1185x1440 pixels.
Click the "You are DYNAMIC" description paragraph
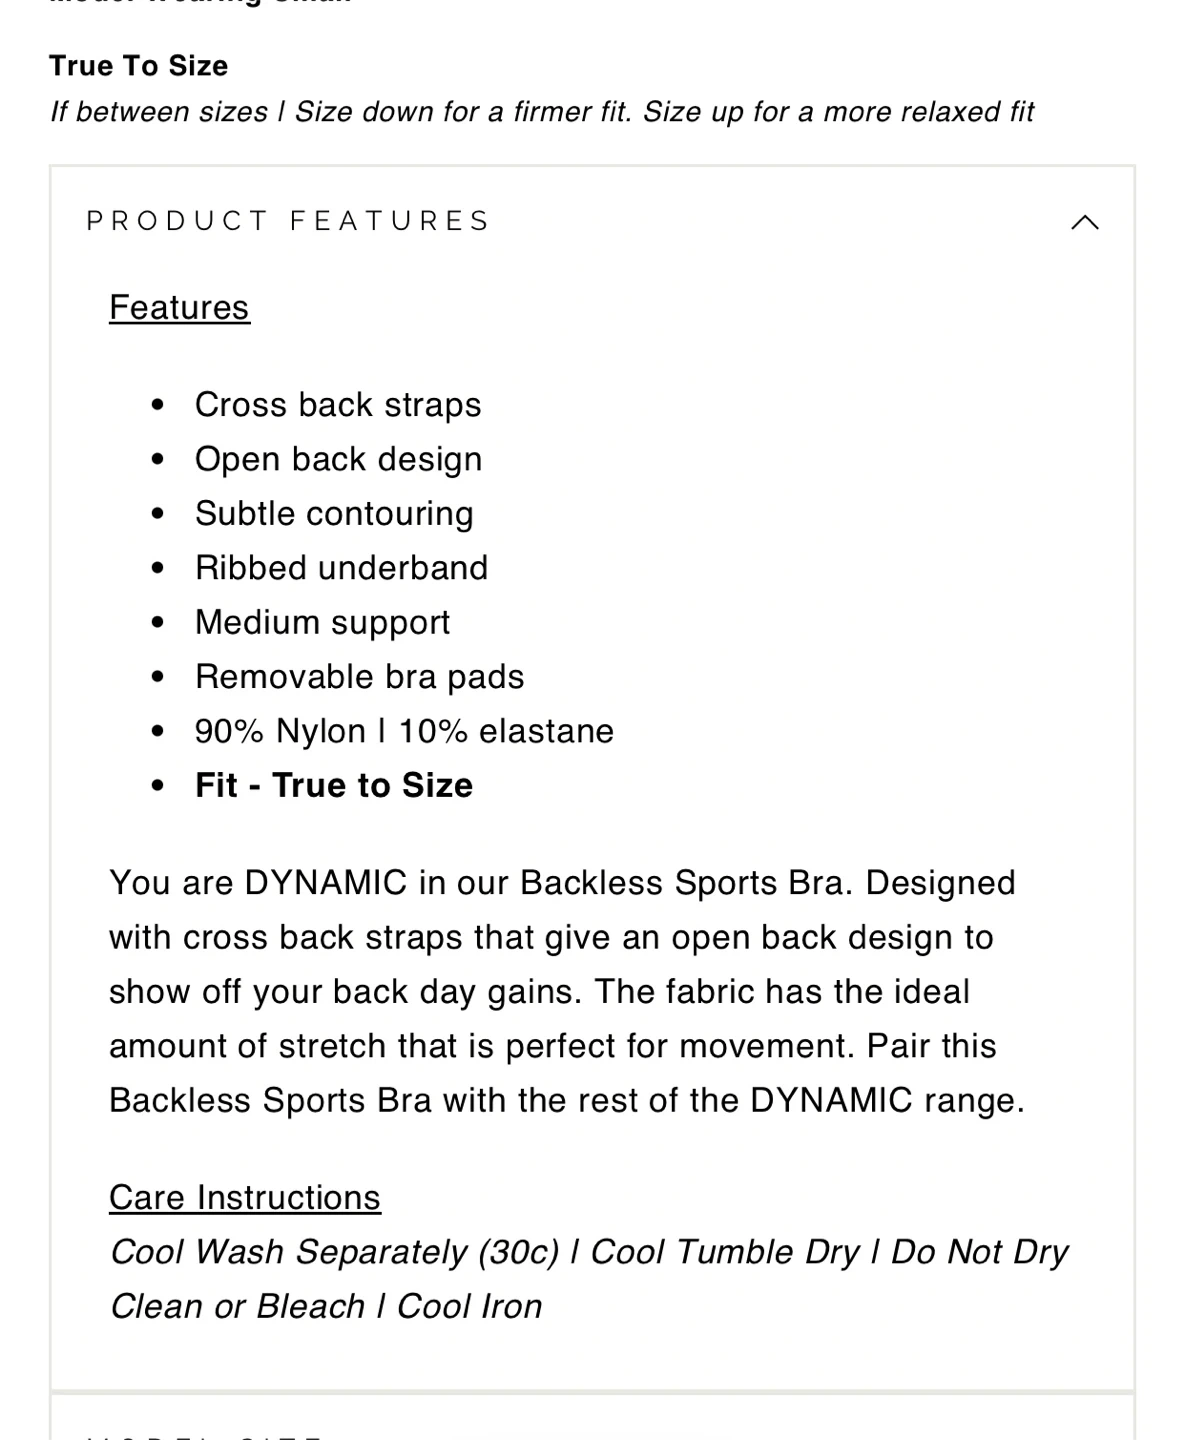point(566,991)
